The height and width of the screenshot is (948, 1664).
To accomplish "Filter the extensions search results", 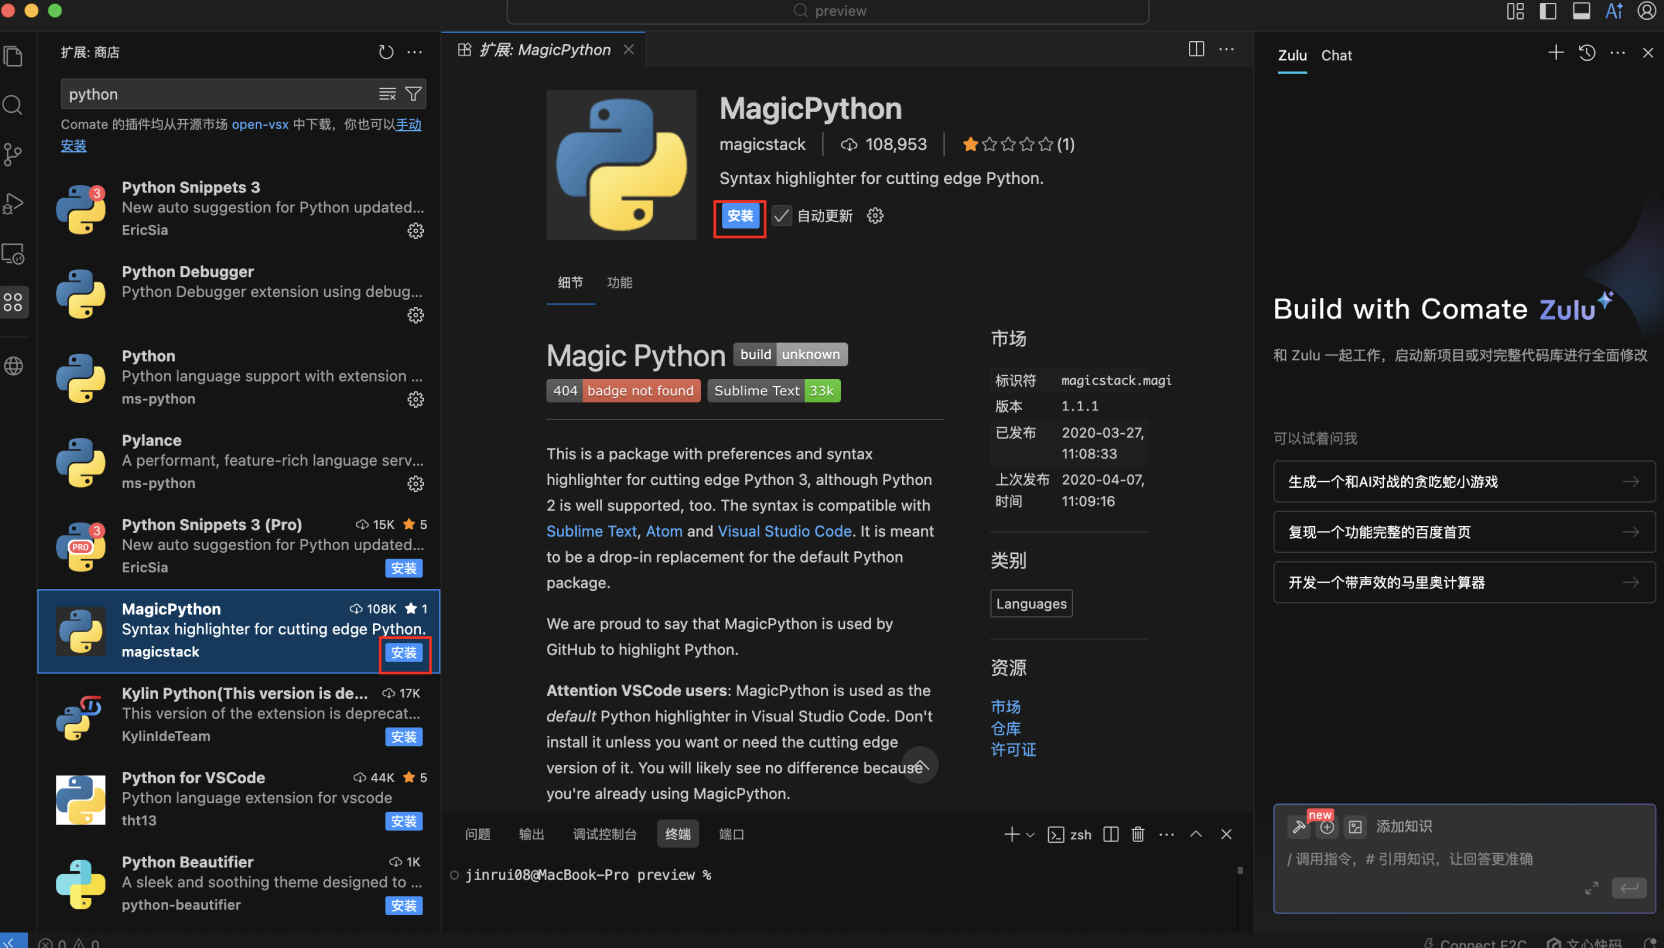I will [x=413, y=94].
